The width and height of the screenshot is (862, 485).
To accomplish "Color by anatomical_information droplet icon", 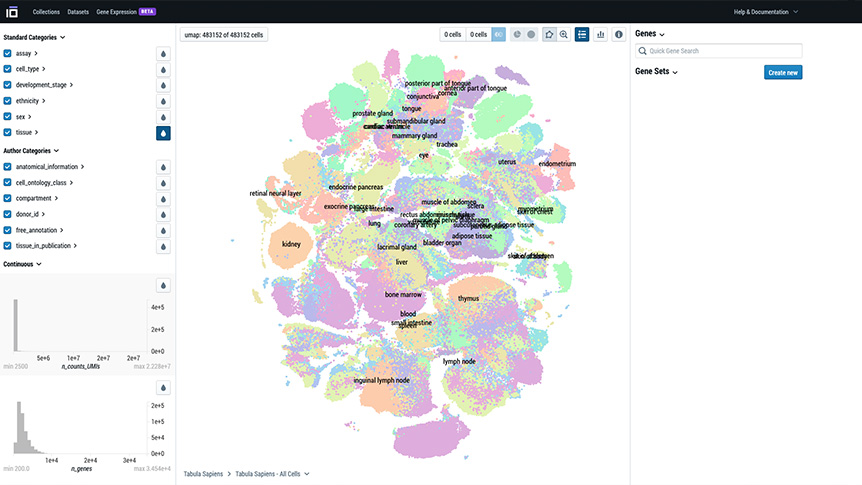I will 163,167.
